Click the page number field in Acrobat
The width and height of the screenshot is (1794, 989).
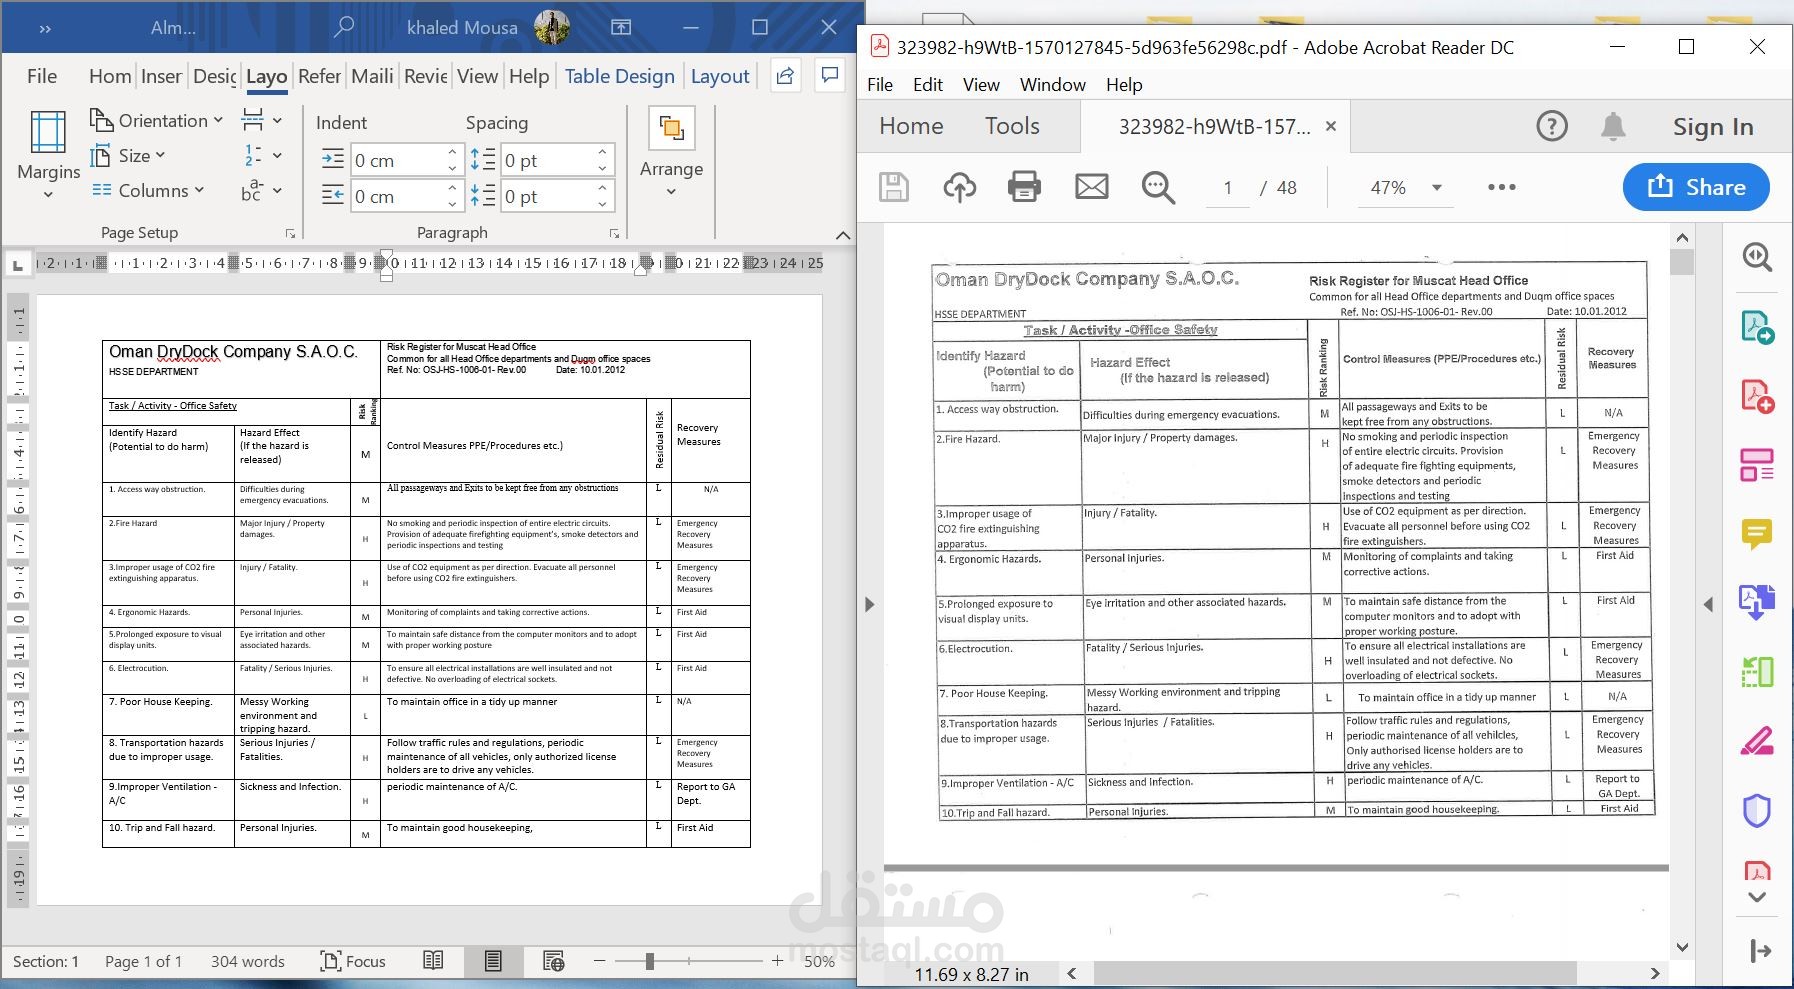tap(1226, 187)
